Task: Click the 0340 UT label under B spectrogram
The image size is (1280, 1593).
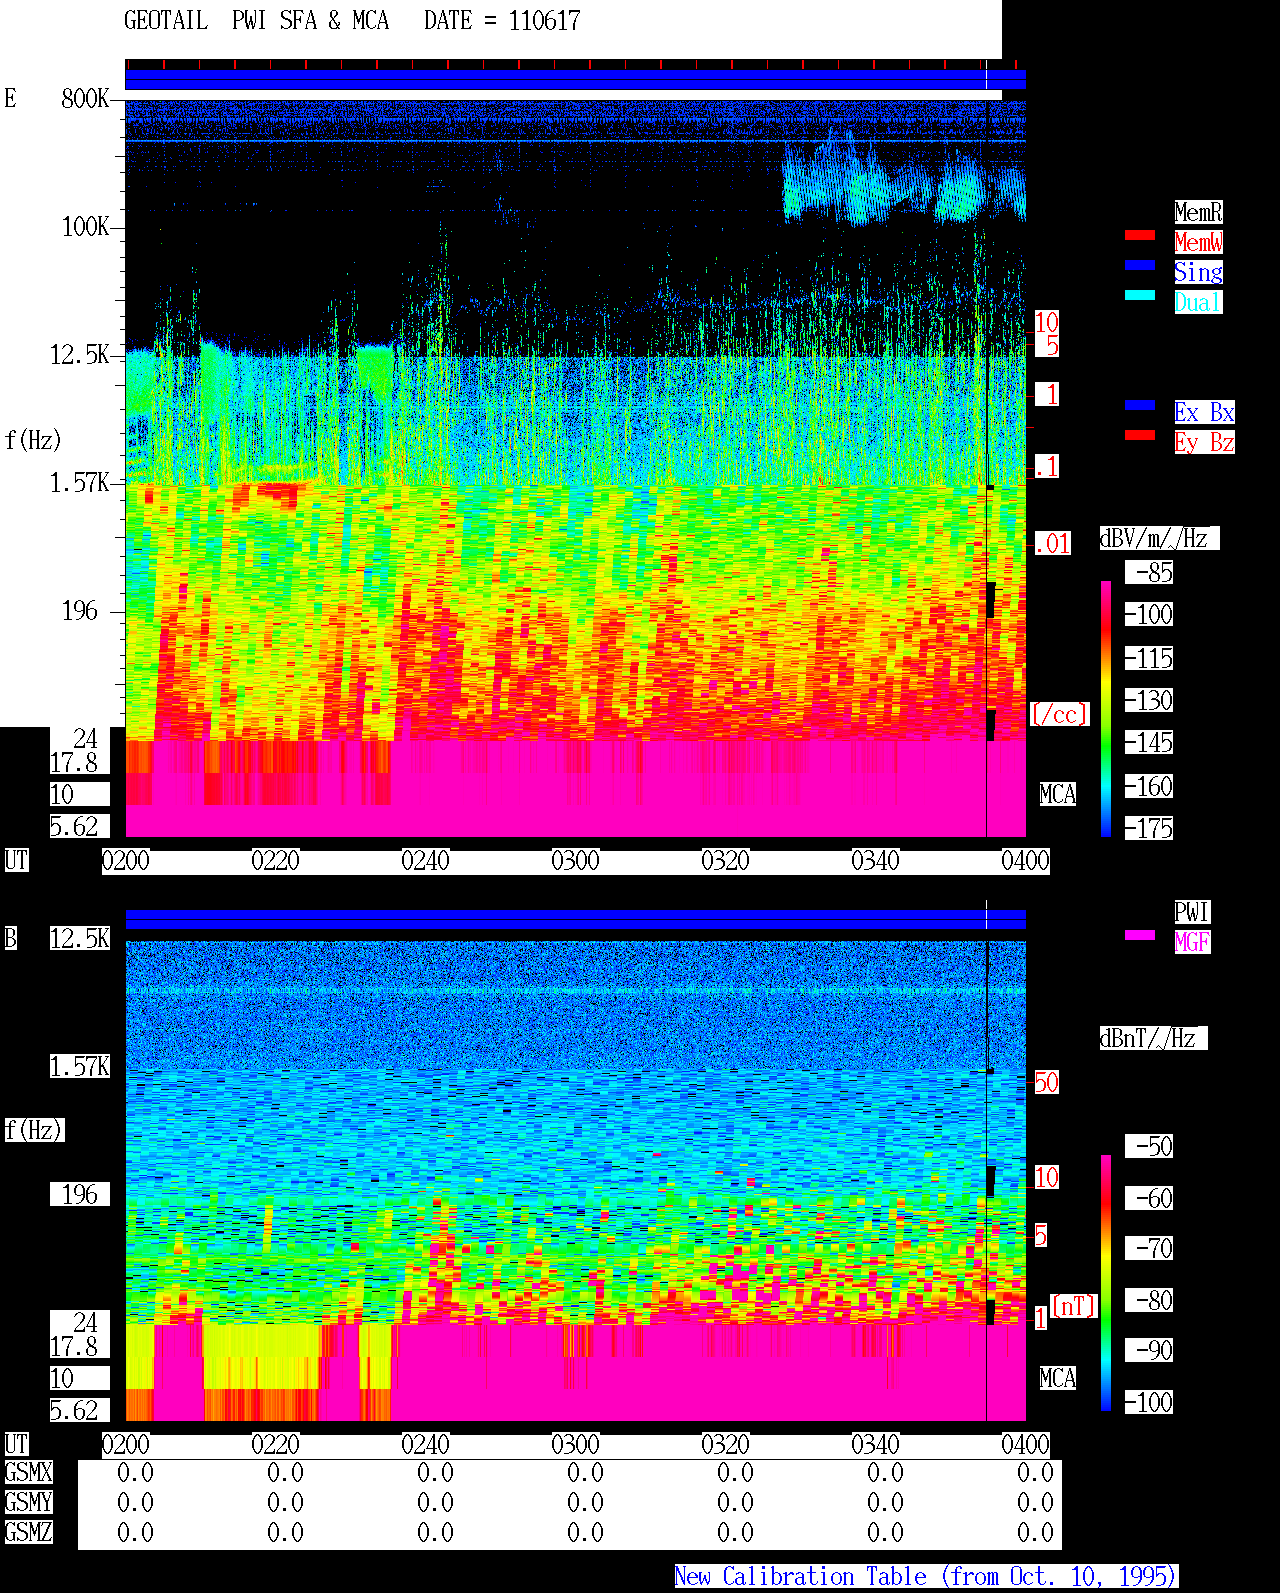Action: pyautogui.click(x=875, y=1445)
